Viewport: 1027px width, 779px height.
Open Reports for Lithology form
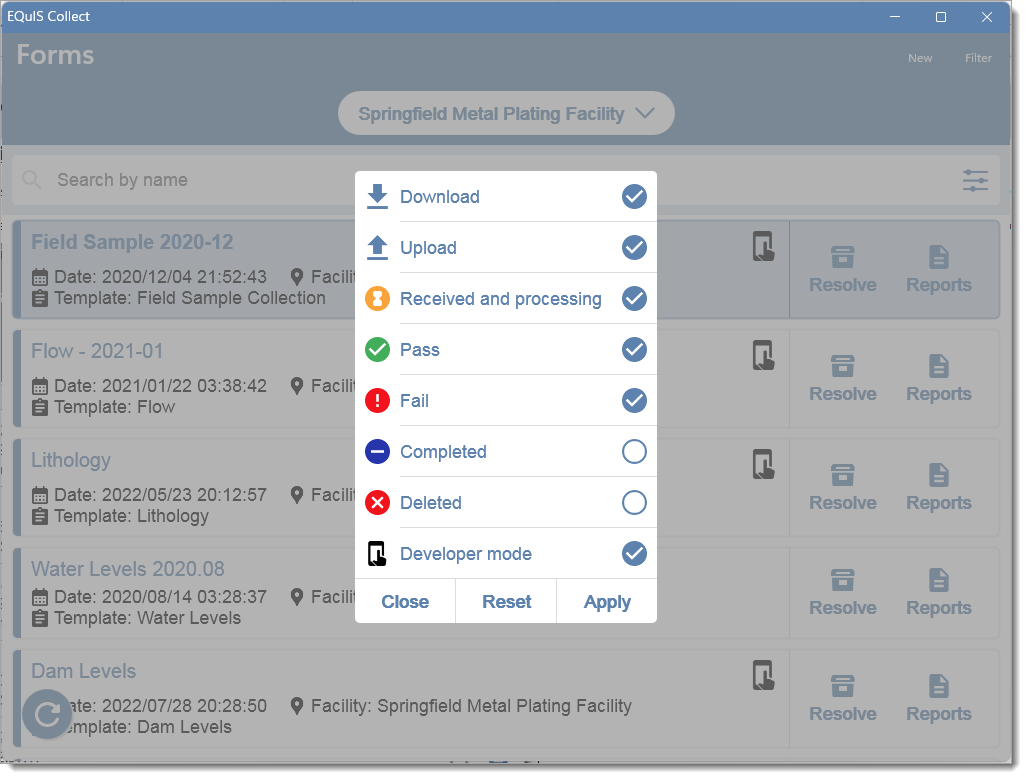coord(939,488)
